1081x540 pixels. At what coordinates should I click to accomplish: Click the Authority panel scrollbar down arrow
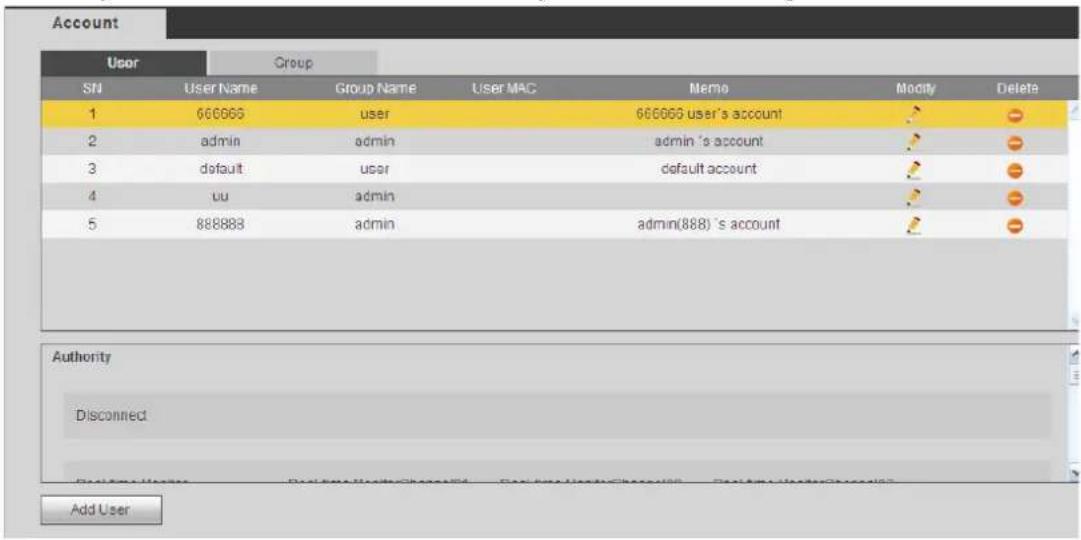pos(1075,474)
